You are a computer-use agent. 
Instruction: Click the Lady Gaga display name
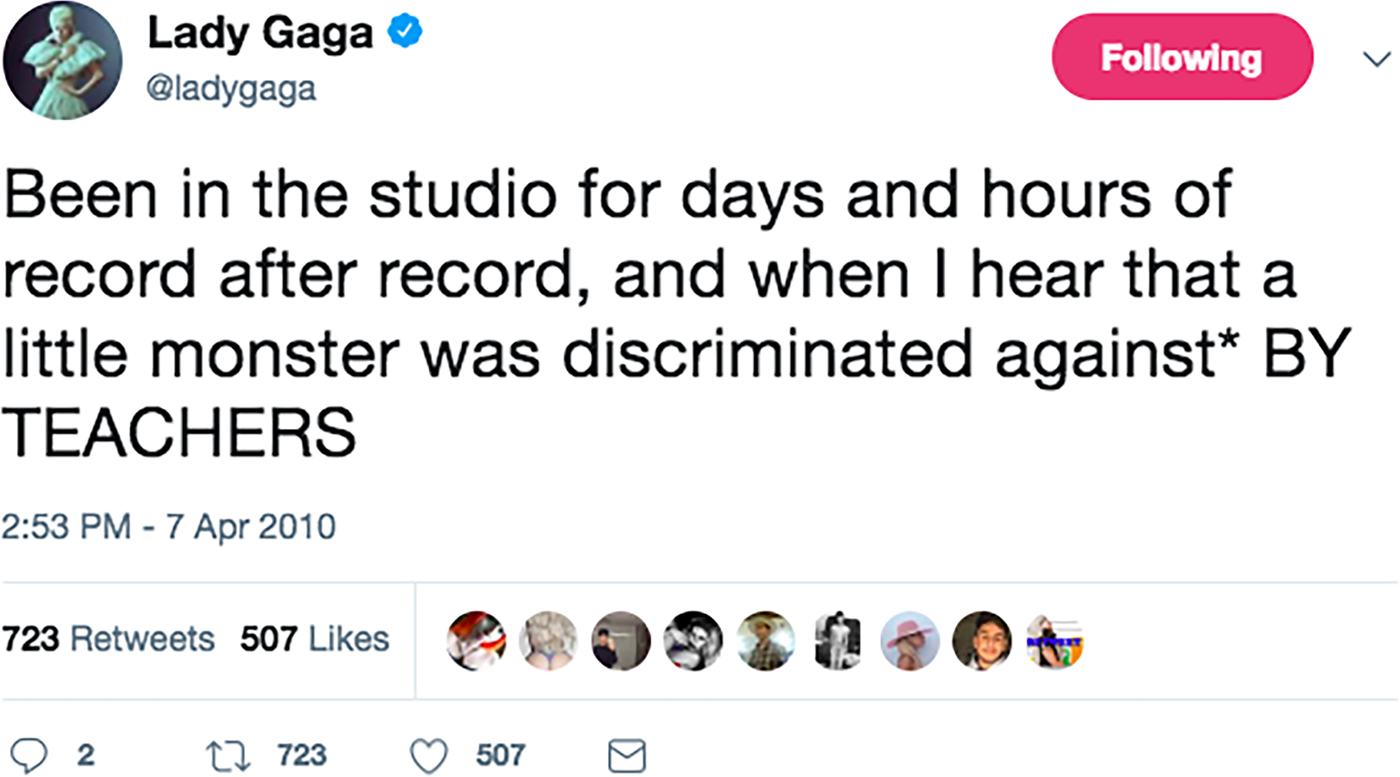pyautogui.click(x=260, y=35)
